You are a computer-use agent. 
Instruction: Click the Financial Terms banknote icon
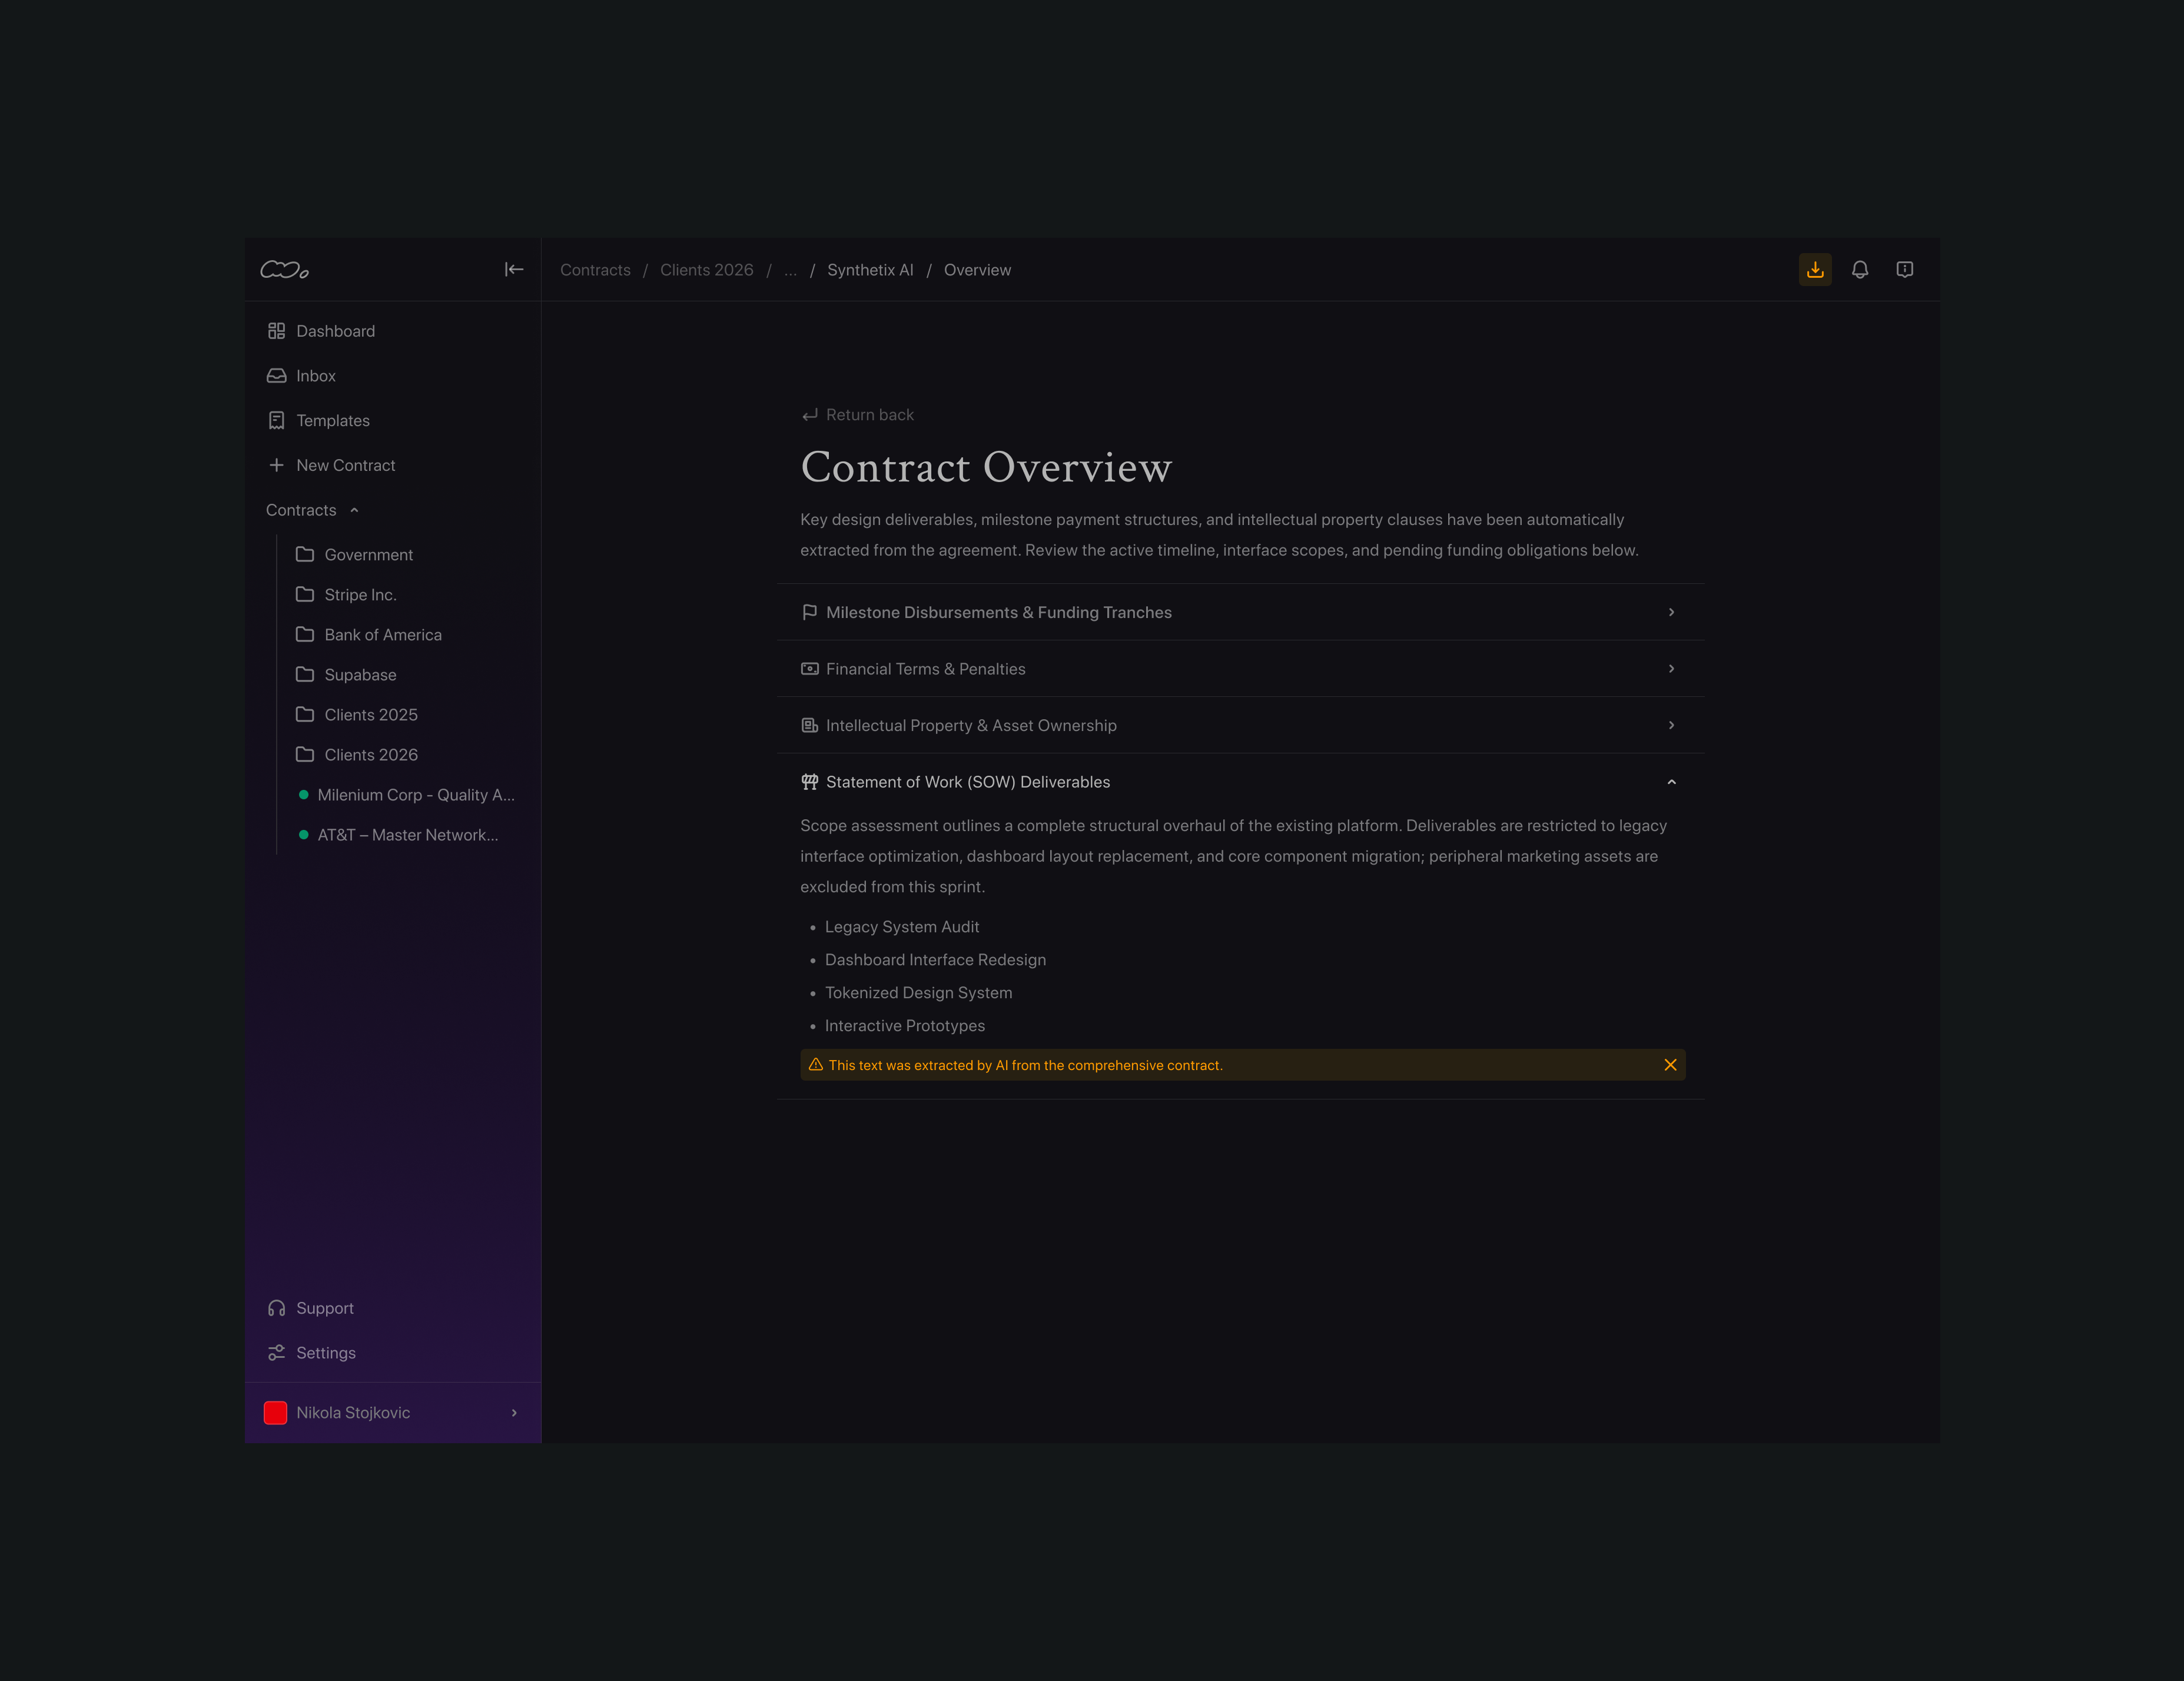[810, 669]
